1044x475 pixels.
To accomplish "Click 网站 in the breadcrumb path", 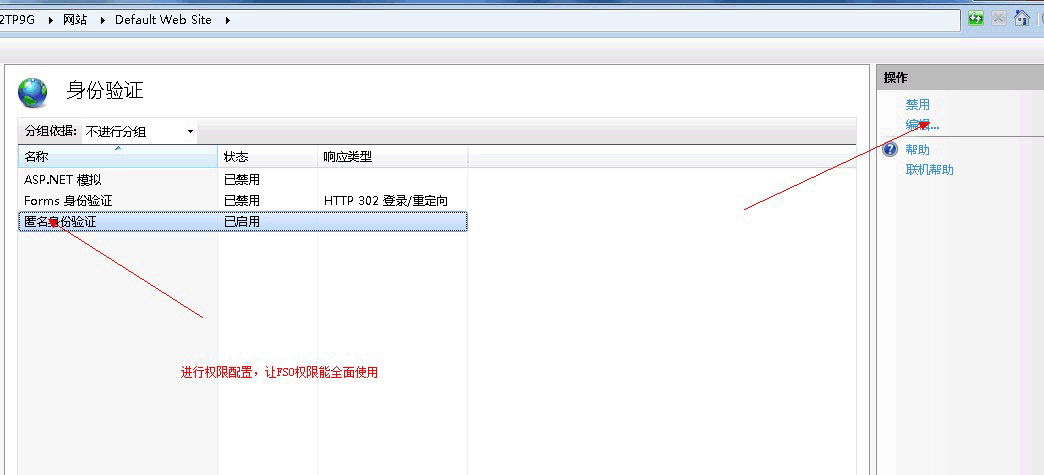I will (x=75, y=20).
